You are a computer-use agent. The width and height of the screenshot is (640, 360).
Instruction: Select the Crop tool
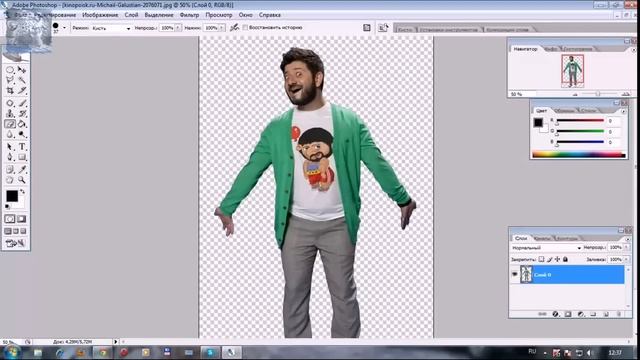(x=10, y=91)
